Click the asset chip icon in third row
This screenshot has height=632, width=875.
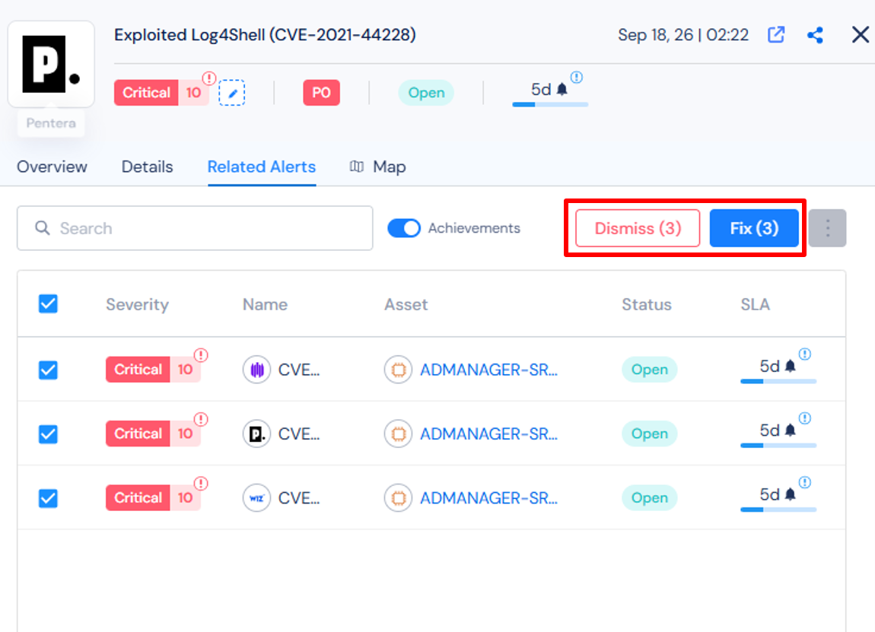(398, 498)
